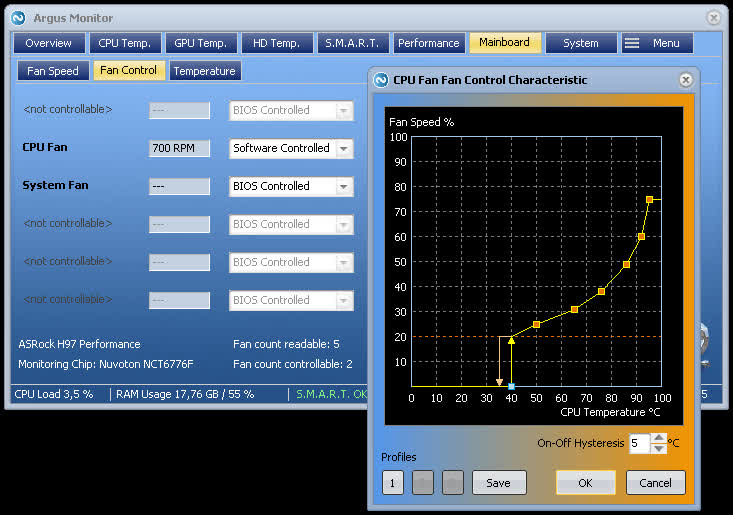This screenshot has width=733, height=515.
Task: Cancel the fan control dialog
Action: (x=655, y=483)
